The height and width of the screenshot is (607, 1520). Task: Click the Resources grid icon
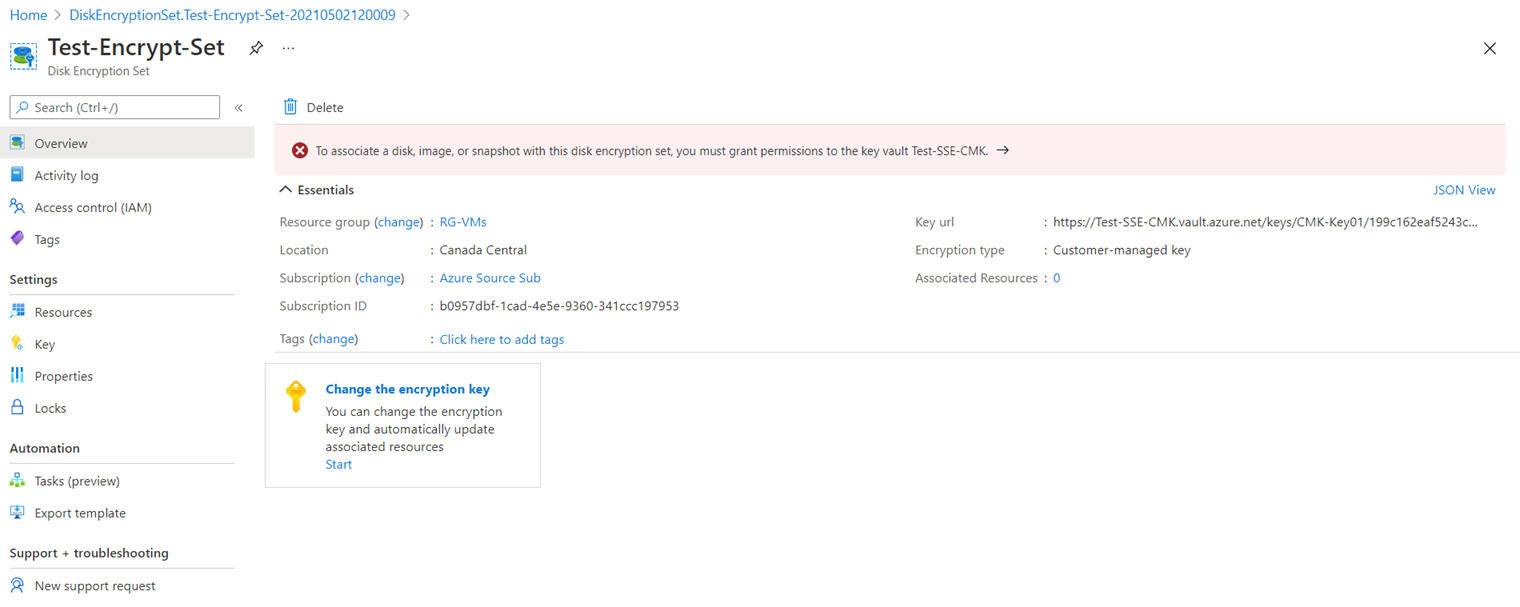17,312
